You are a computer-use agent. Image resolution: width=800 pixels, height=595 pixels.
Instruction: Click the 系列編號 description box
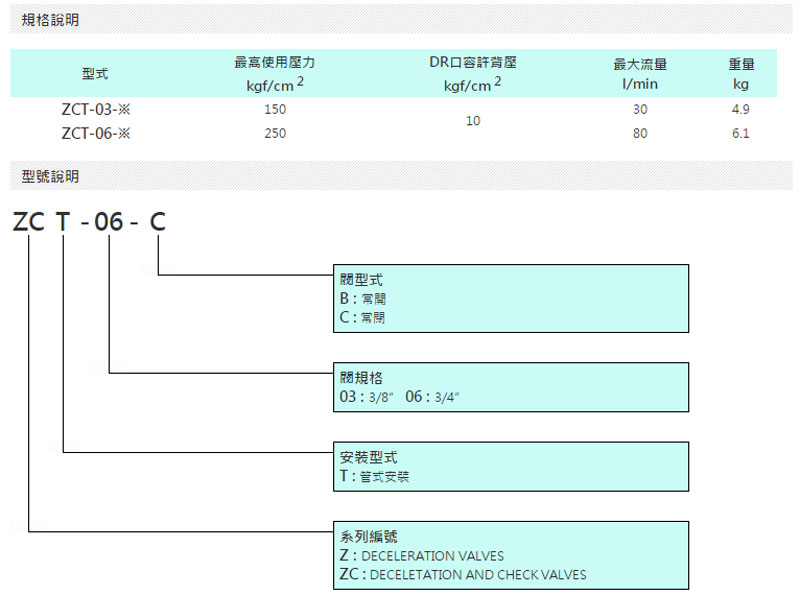point(511,555)
